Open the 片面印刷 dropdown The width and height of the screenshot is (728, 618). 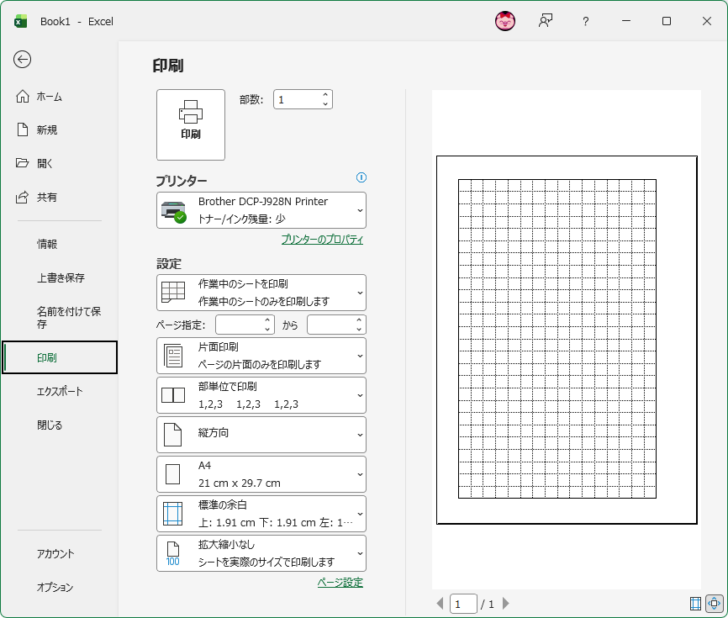(261, 356)
